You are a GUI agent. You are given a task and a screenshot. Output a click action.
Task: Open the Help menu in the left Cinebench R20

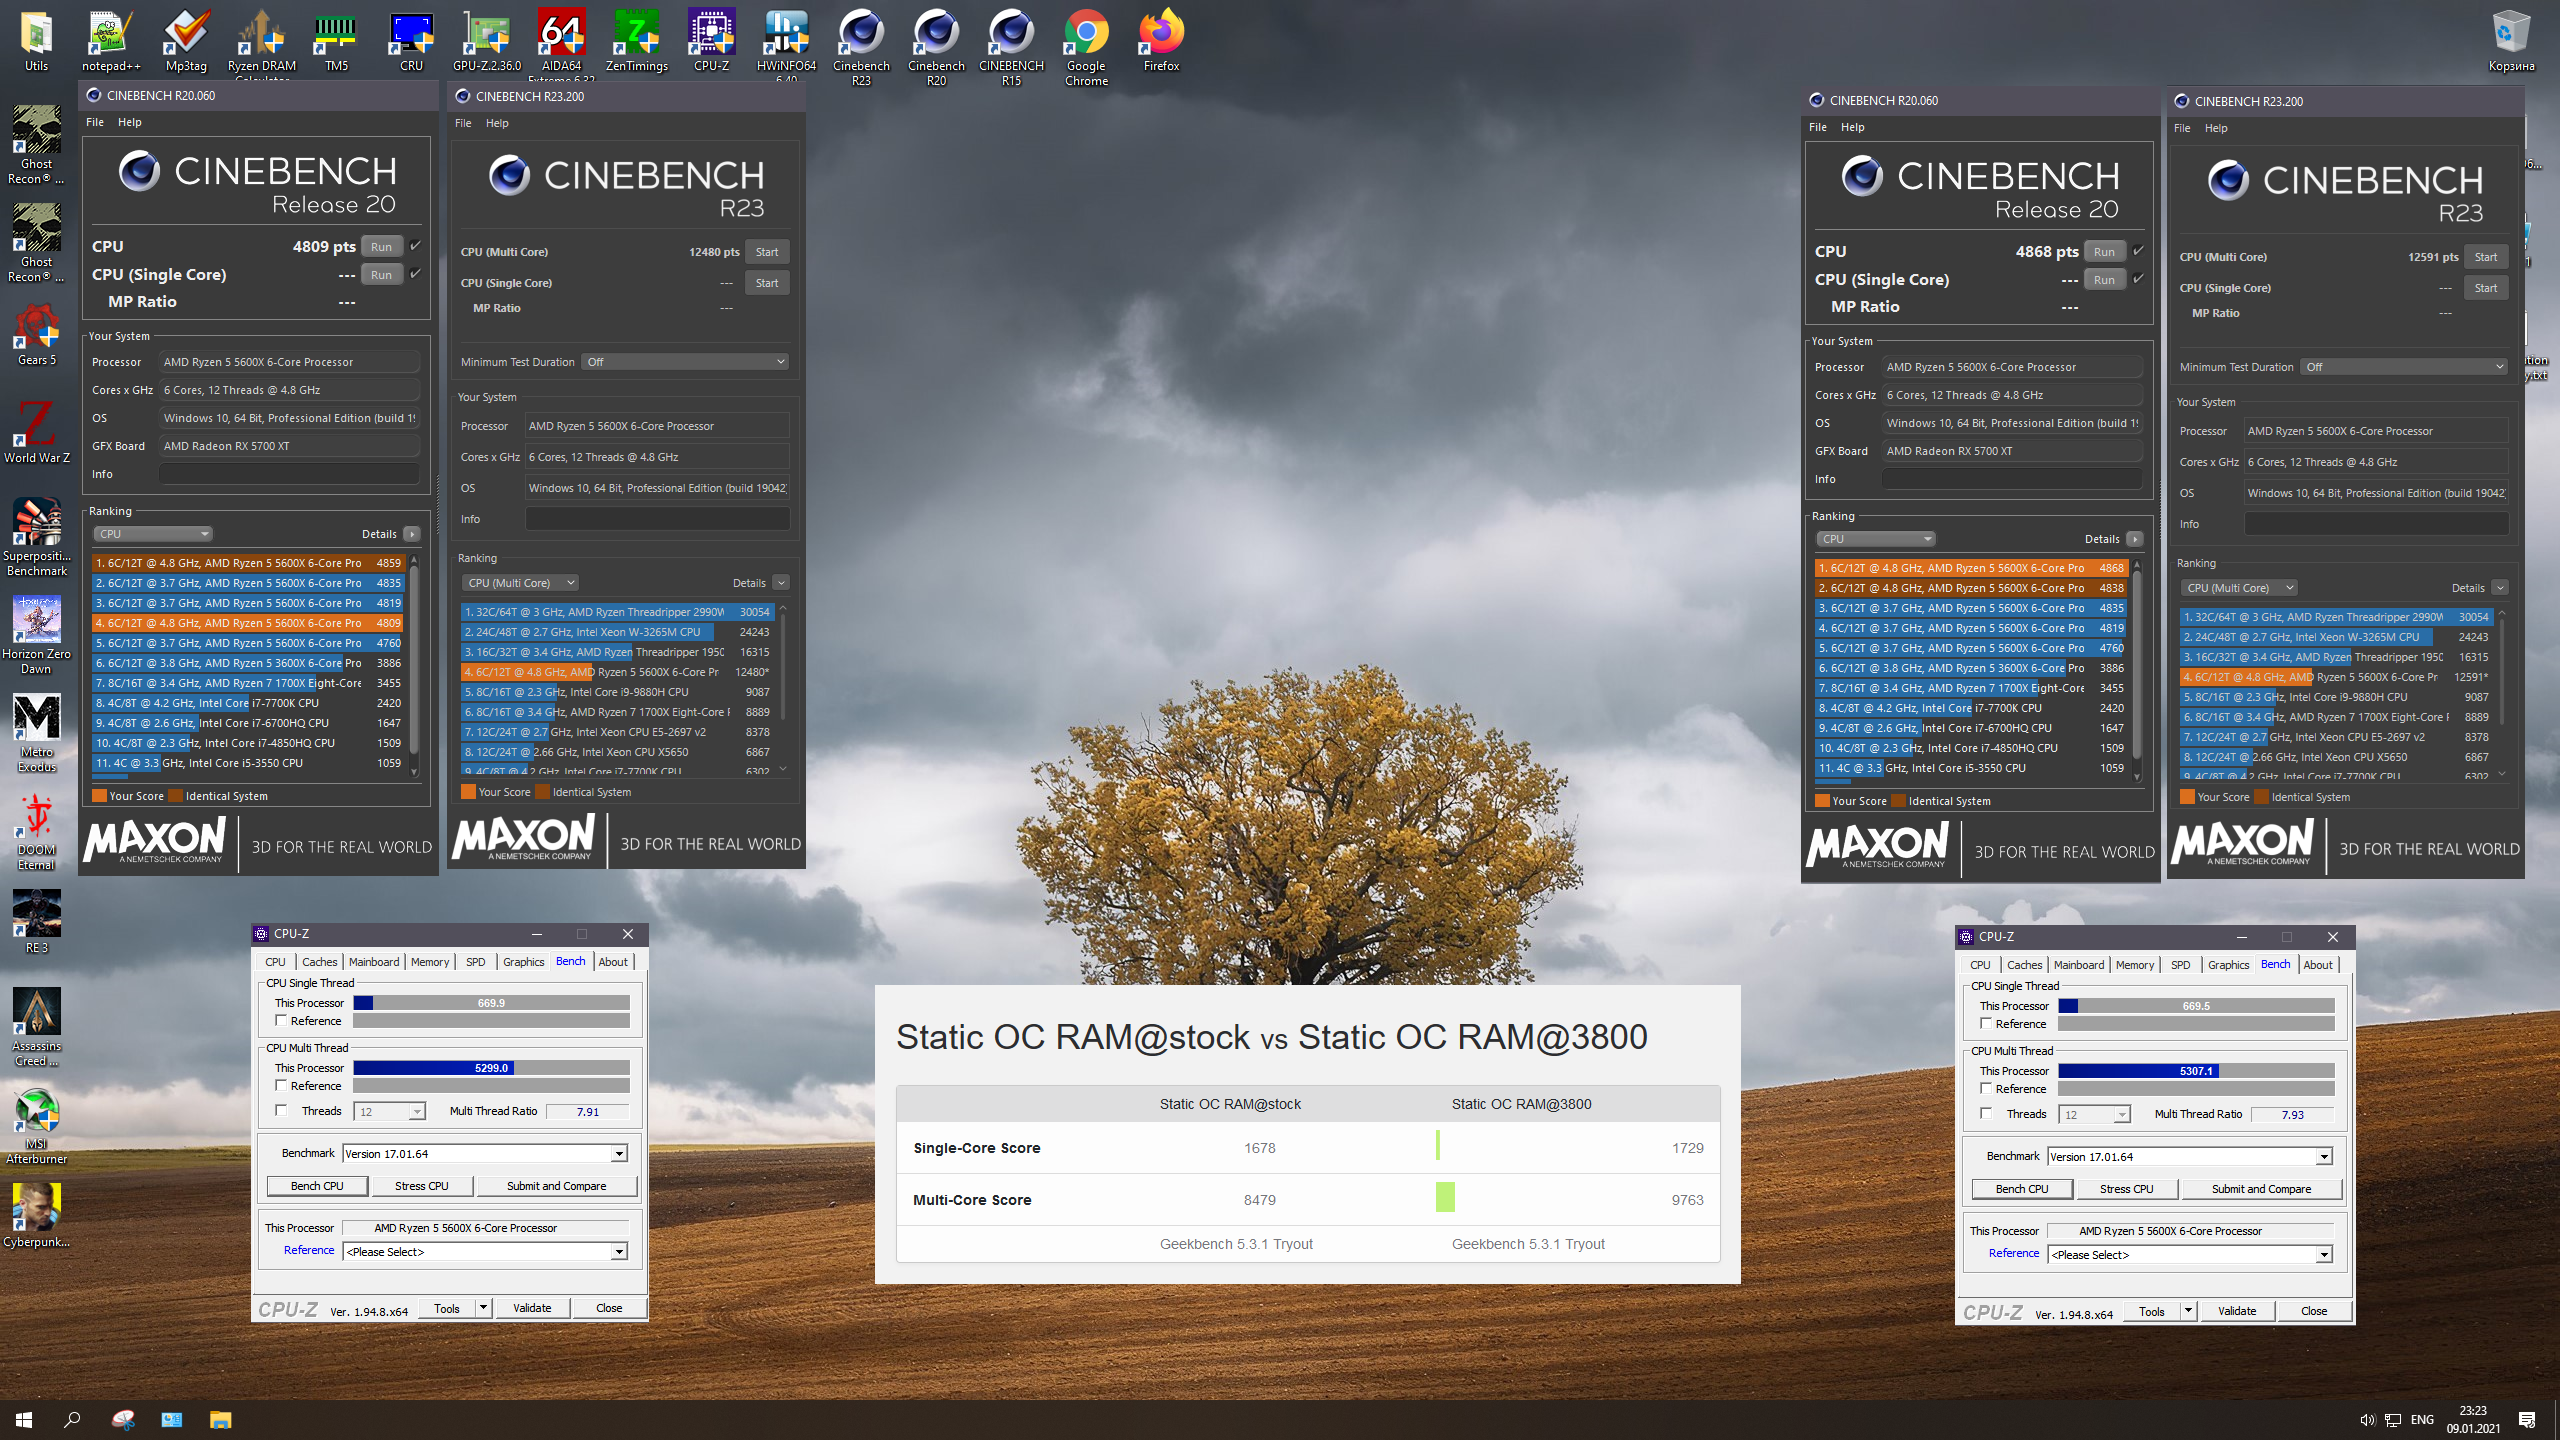(129, 122)
